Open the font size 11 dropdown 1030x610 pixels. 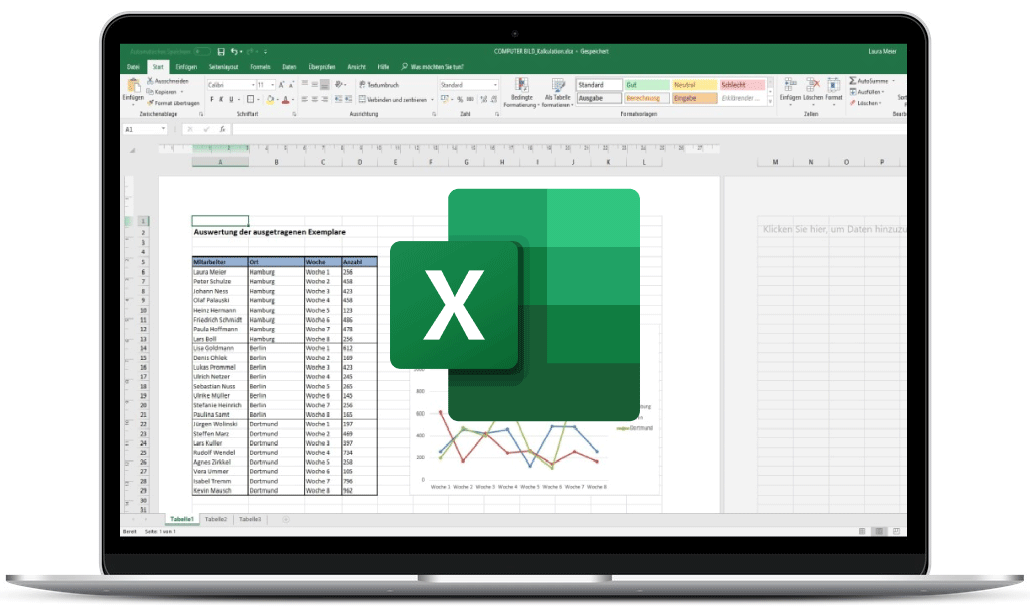[273, 85]
